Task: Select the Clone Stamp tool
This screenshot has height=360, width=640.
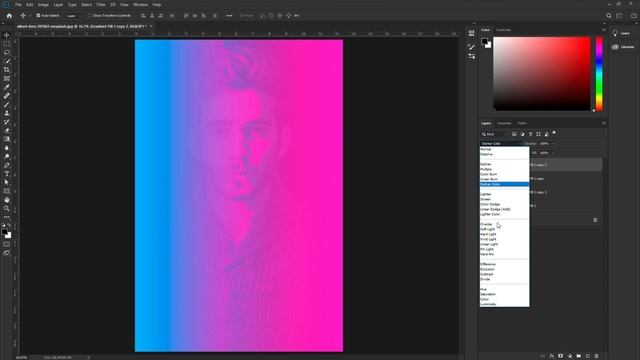Action: [7, 113]
